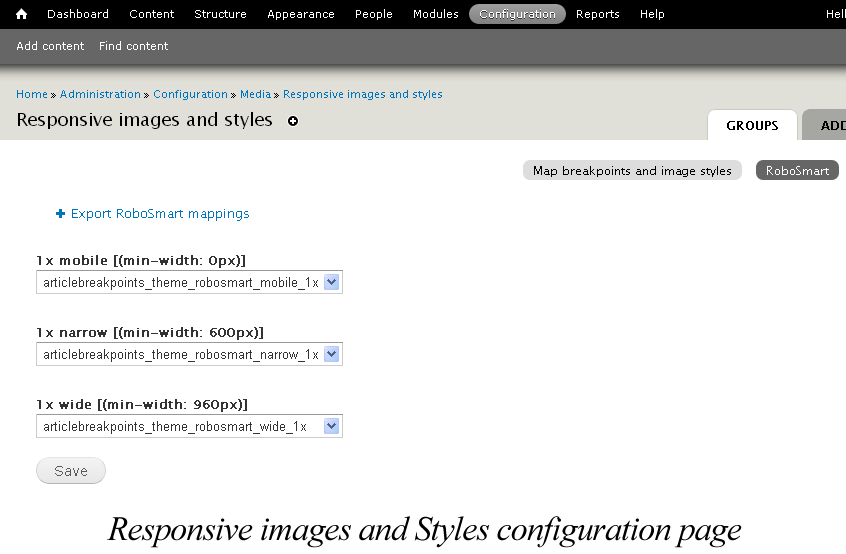
Task: Open the Structure menu item
Action: 220,14
